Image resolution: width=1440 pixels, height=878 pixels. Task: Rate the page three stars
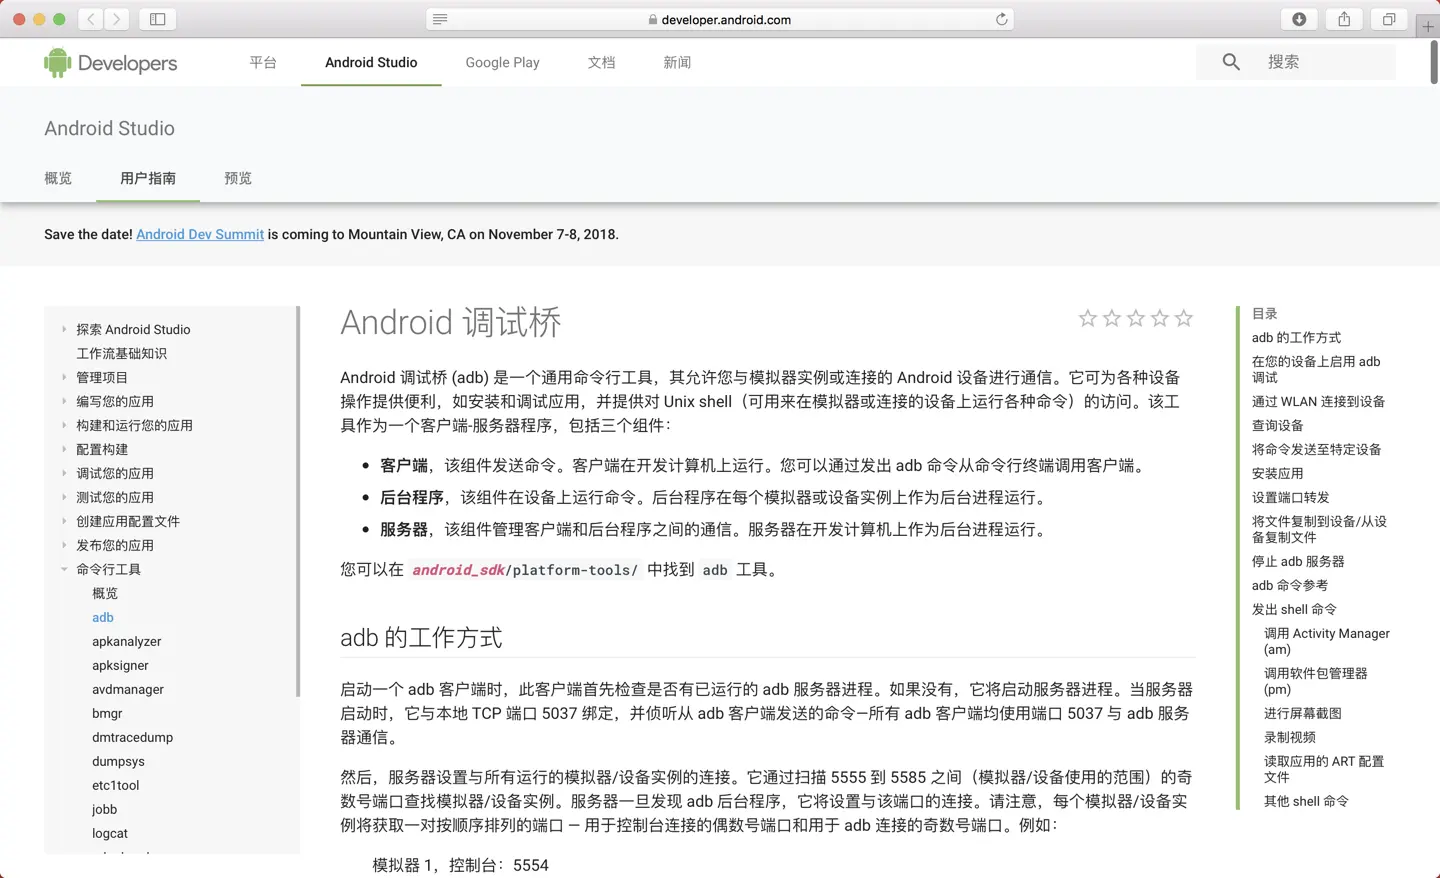[1136, 318]
